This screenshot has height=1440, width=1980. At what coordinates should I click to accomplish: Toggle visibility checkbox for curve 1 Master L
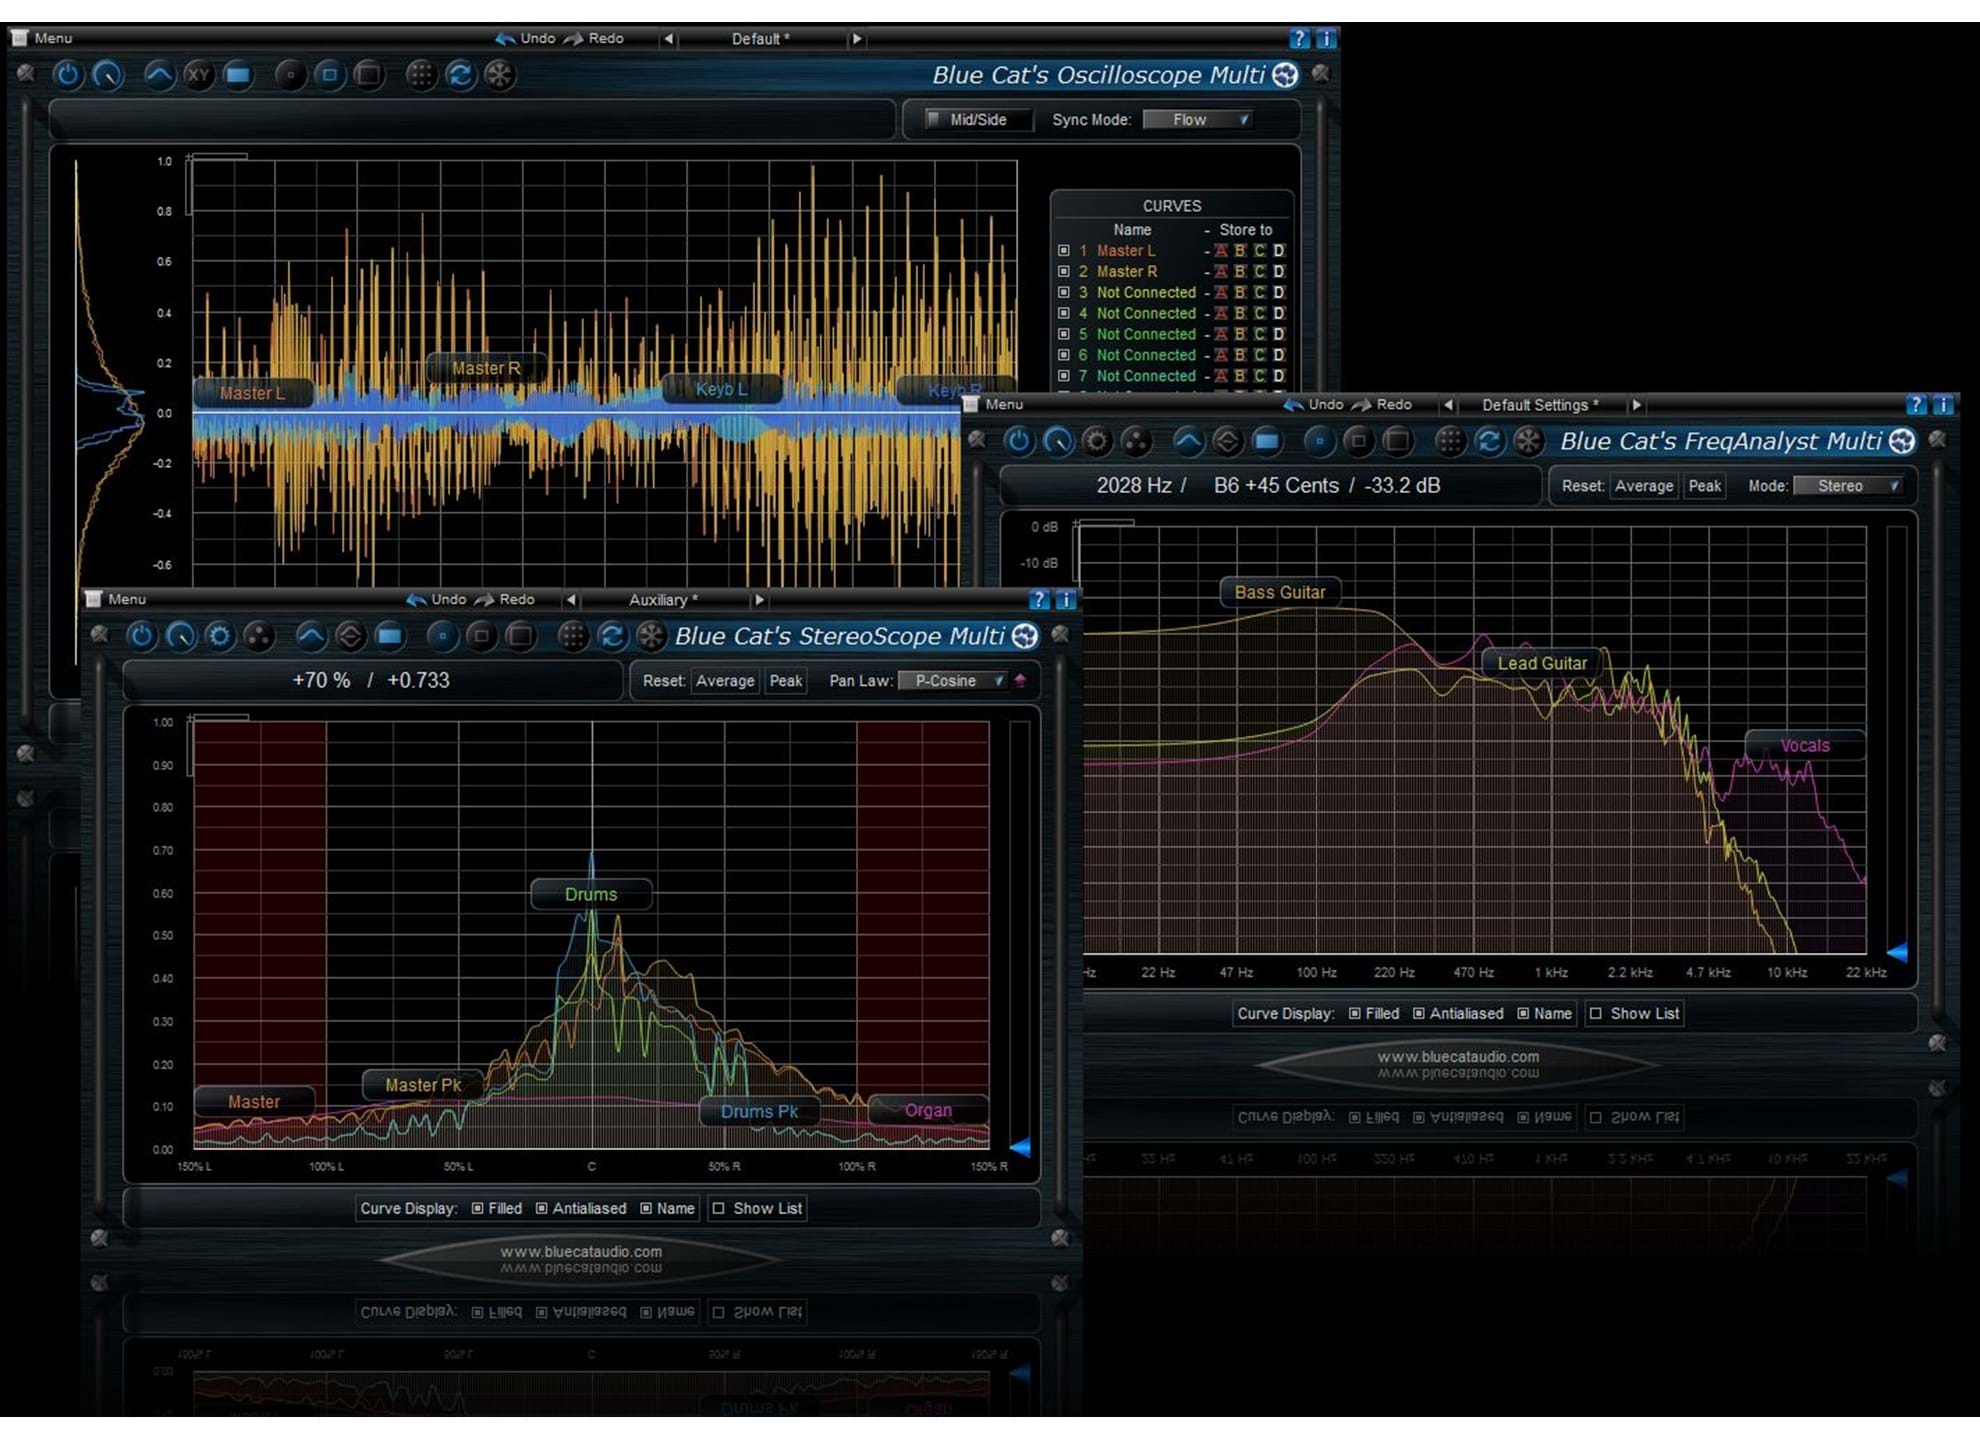[1063, 251]
